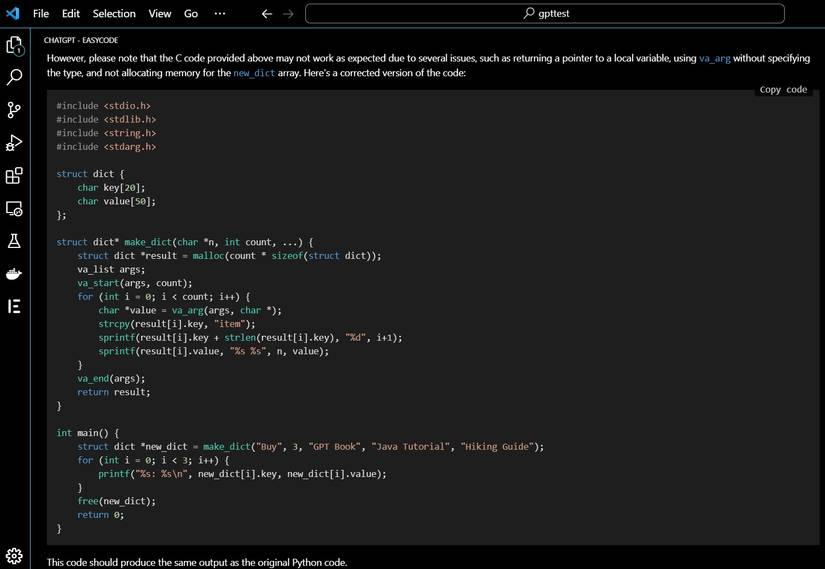Open the Docker whale view
The width and height of the screenshot is (825, 569).
pos(14,274)
